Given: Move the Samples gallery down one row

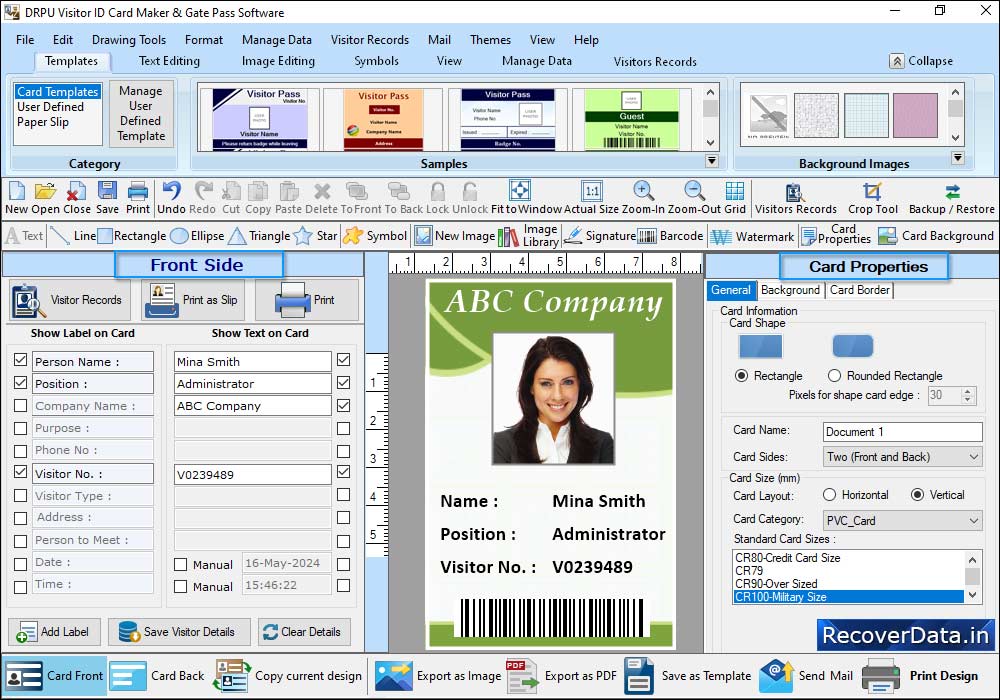Looking at the screenshot, I should pos(710,143).
